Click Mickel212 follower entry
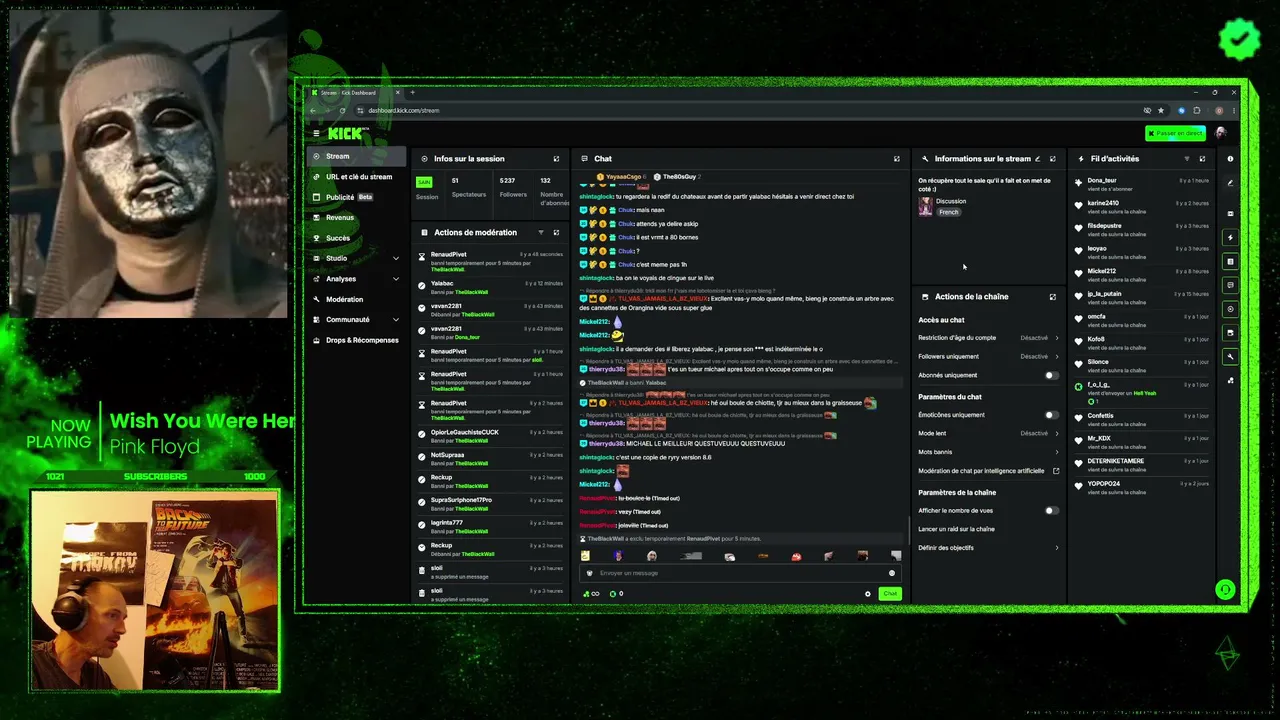 (x=1102, y=271)
